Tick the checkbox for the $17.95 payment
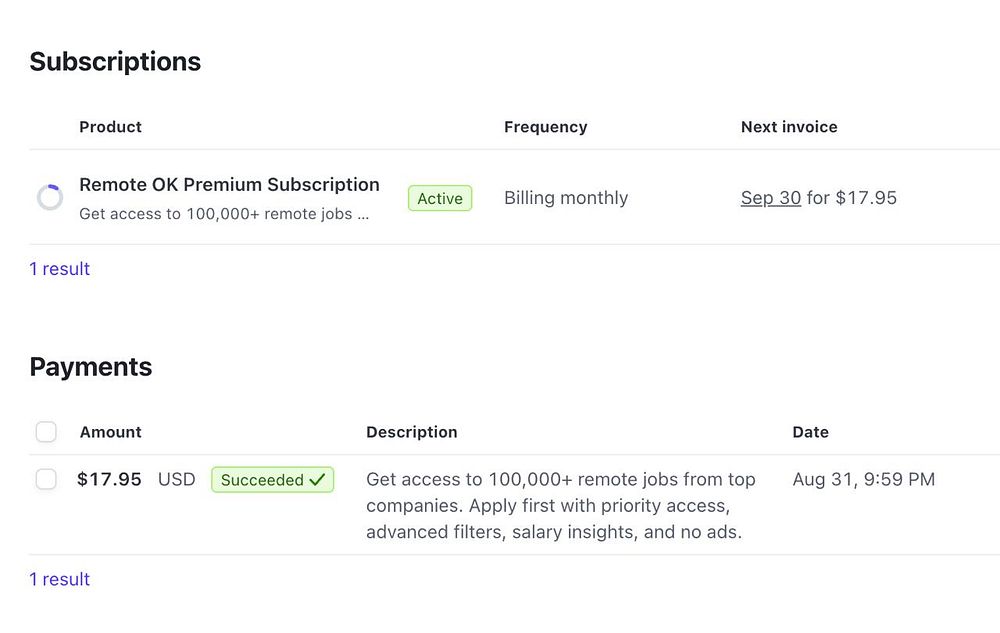The height and width of the screenshot is (633, 1000). click(46, 480)
